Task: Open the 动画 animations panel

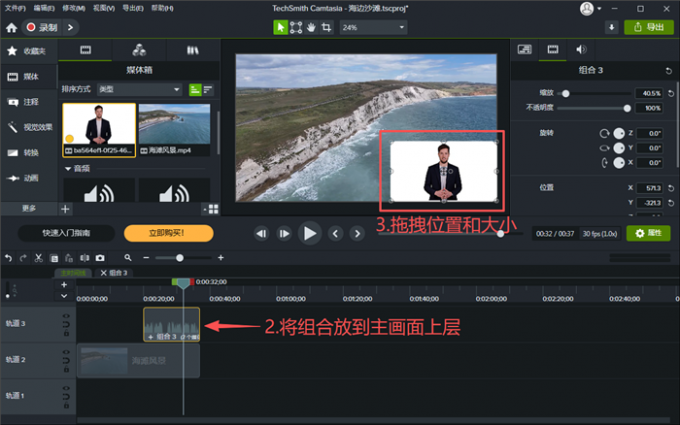Action: click(28, 178)
